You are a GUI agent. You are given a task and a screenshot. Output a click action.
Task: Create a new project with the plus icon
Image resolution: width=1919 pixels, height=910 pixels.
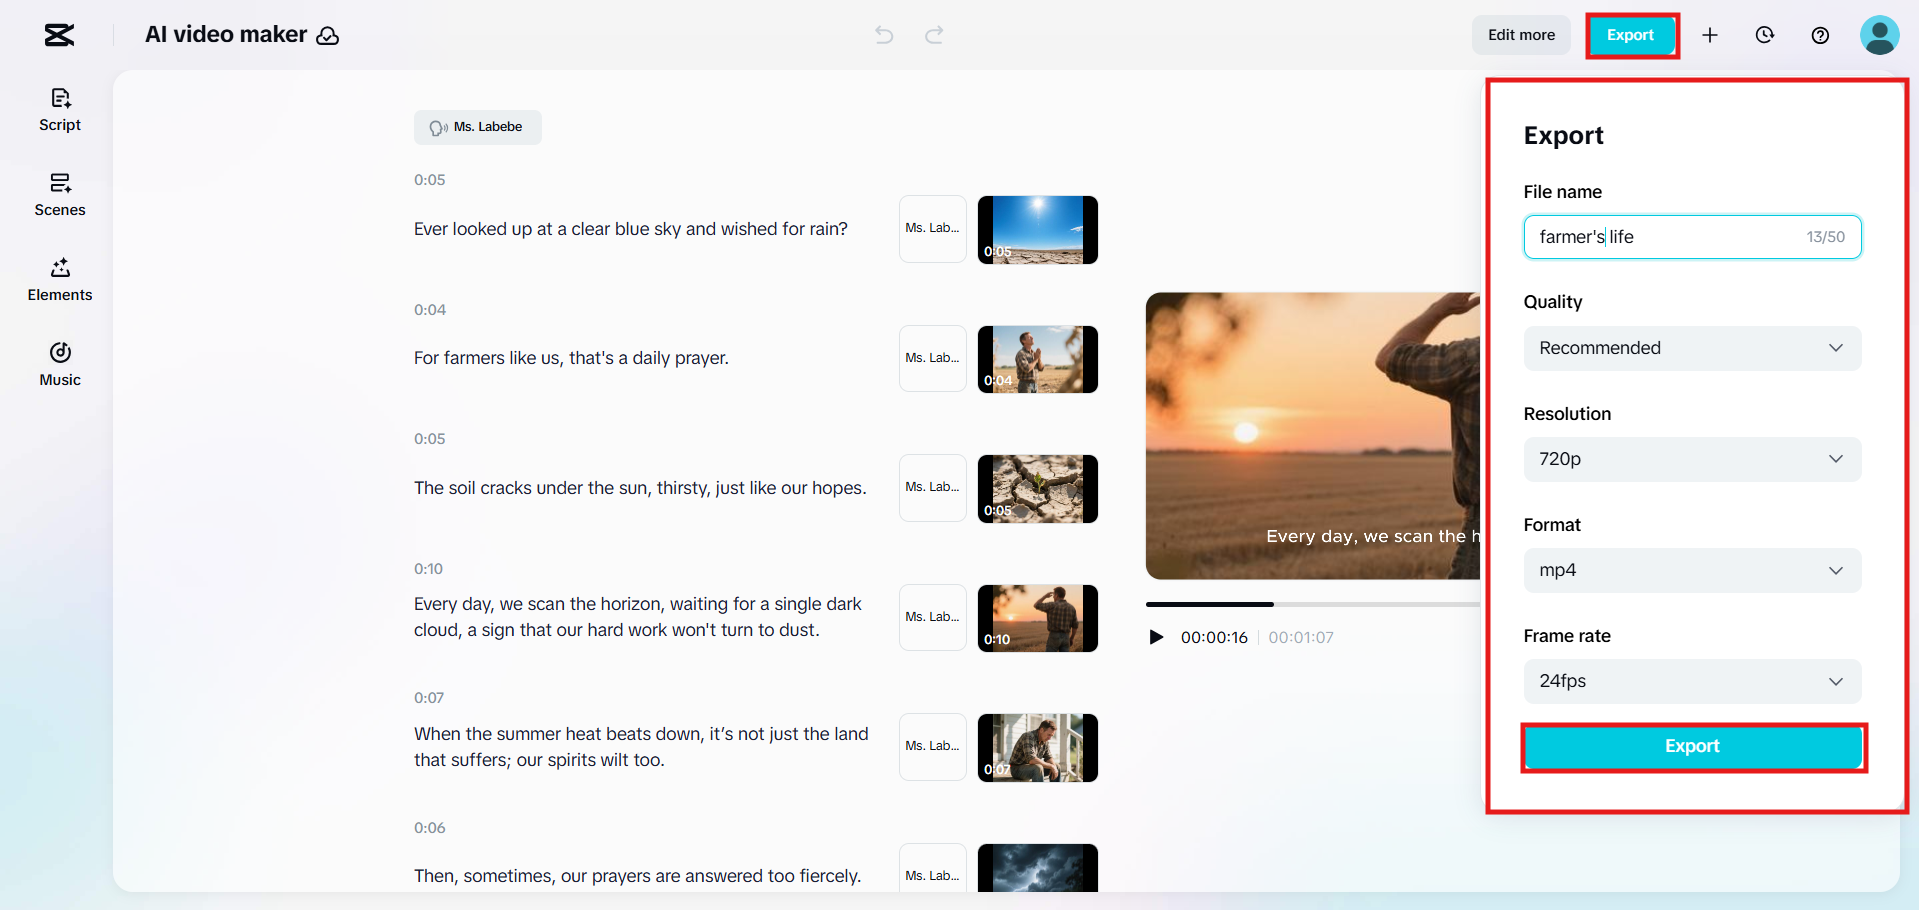pyautogui.click(x=1710, y=35)
